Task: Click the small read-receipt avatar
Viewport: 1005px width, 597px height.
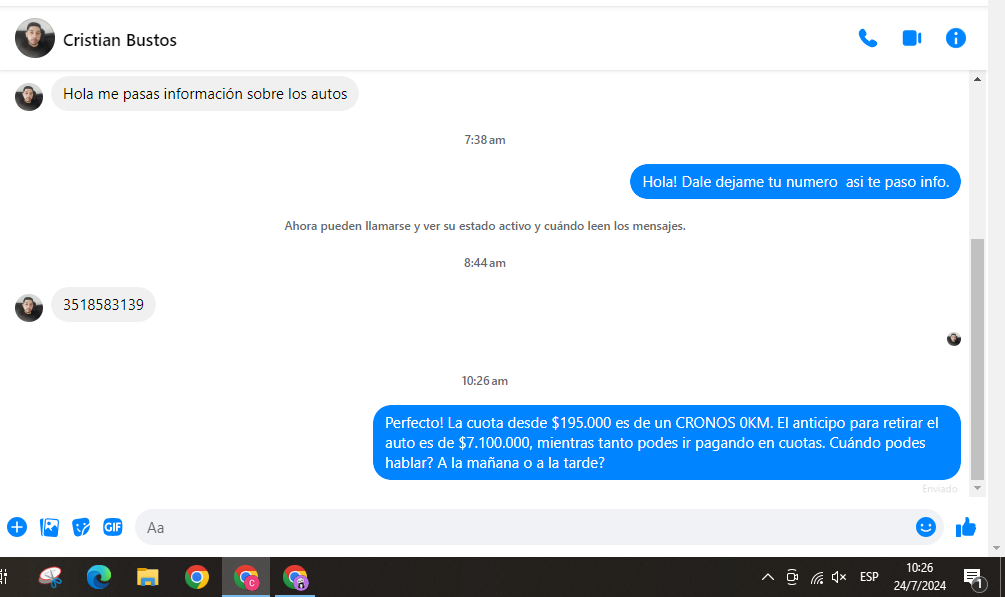Action: 954,339
